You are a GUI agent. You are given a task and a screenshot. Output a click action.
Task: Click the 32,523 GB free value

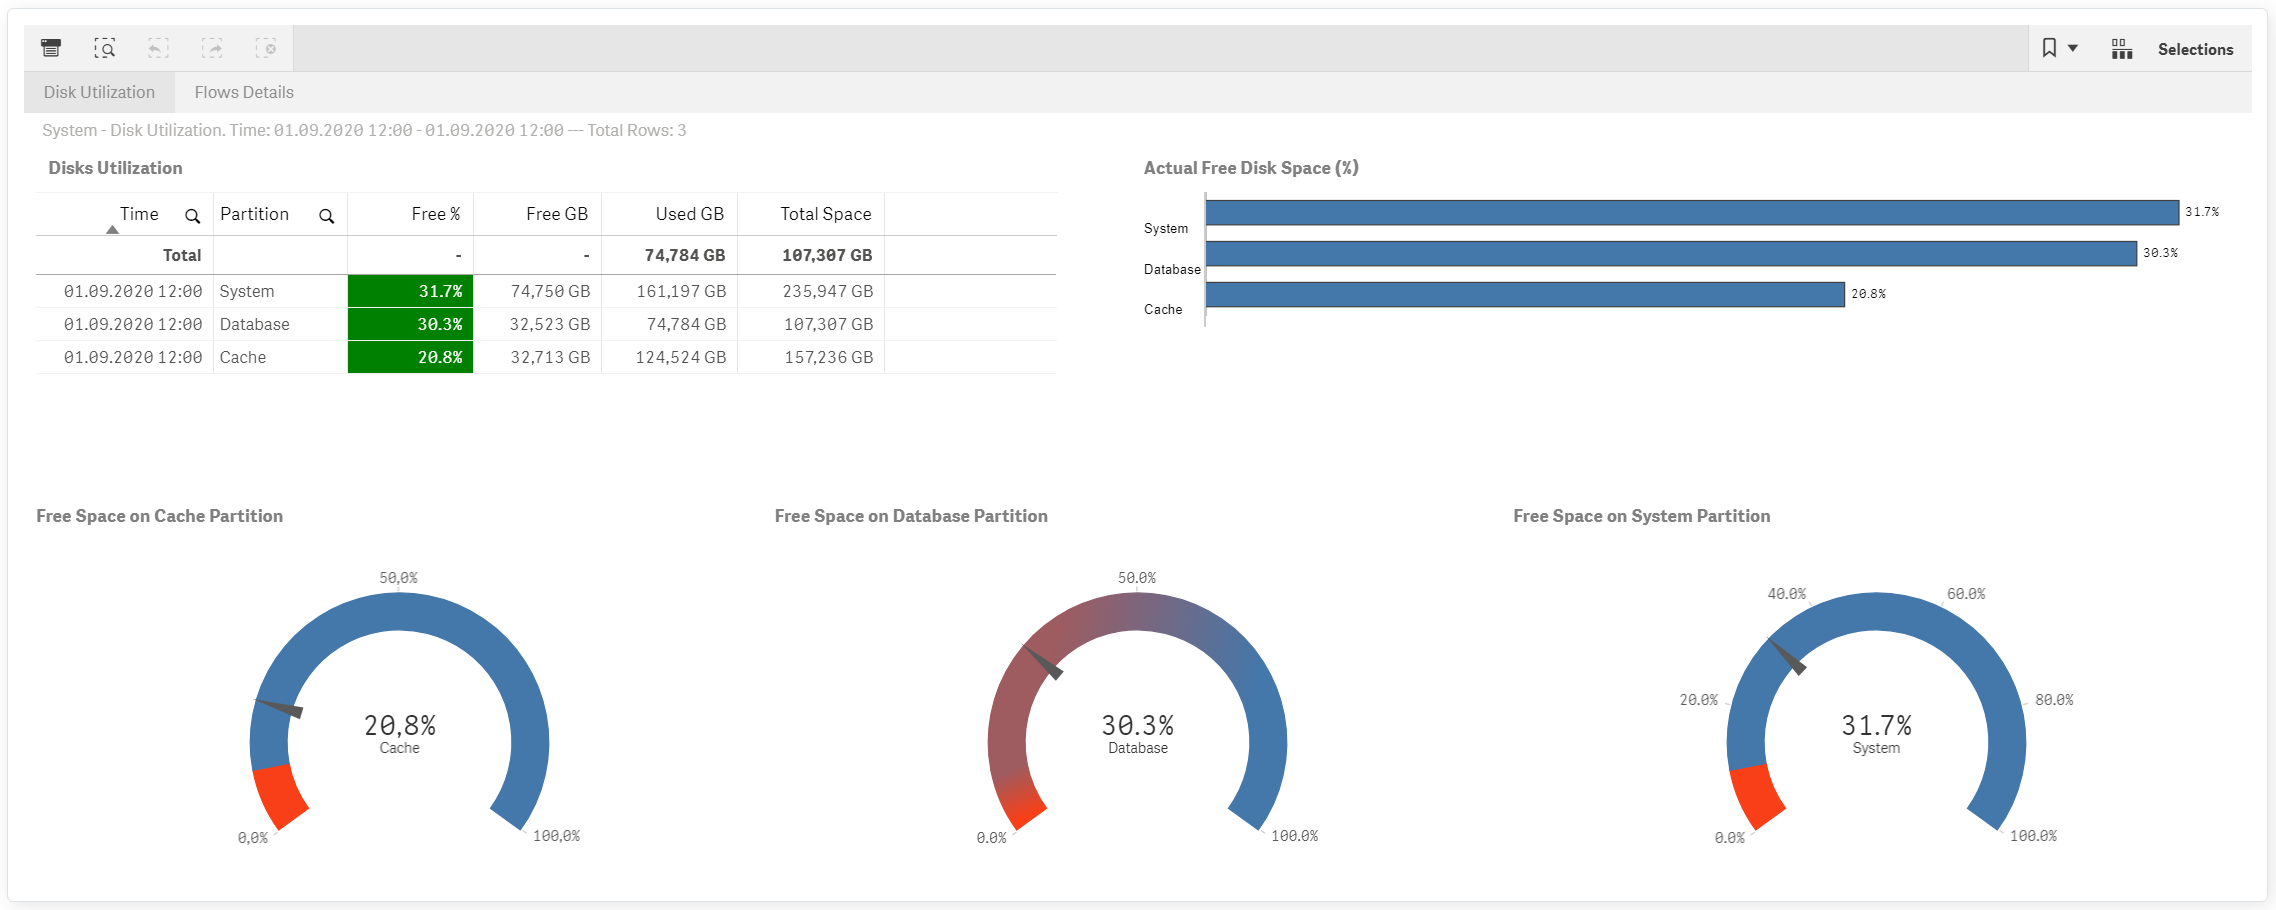(550, 324)
